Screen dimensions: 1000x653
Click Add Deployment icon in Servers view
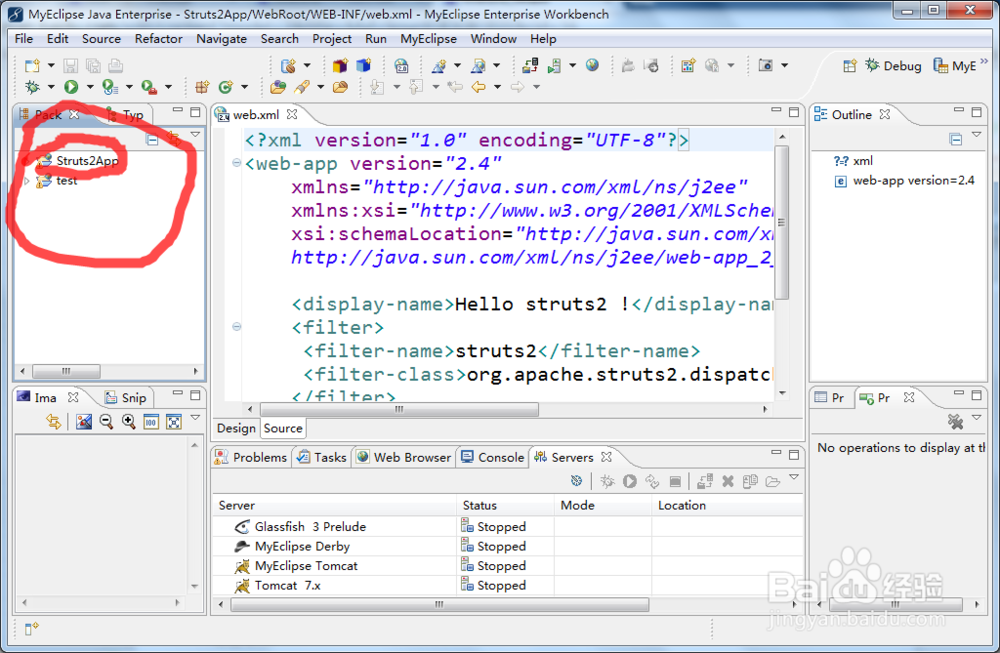tap(705, 481)
